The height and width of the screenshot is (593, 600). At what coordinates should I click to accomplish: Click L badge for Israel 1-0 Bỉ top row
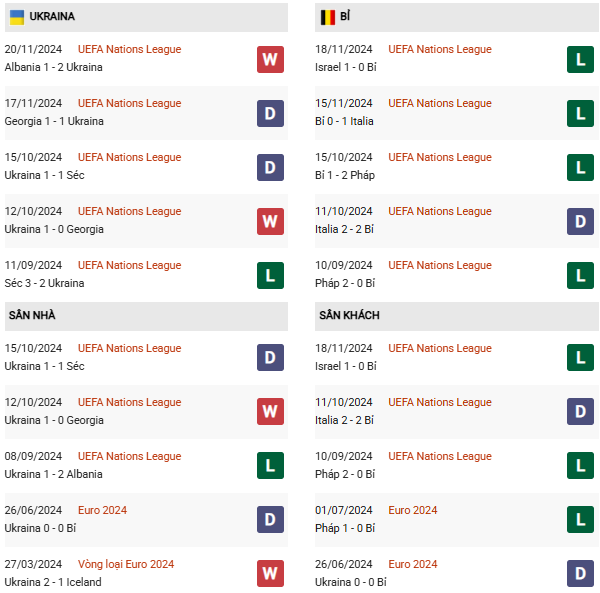pyautogui.click(x=580, y=59)
